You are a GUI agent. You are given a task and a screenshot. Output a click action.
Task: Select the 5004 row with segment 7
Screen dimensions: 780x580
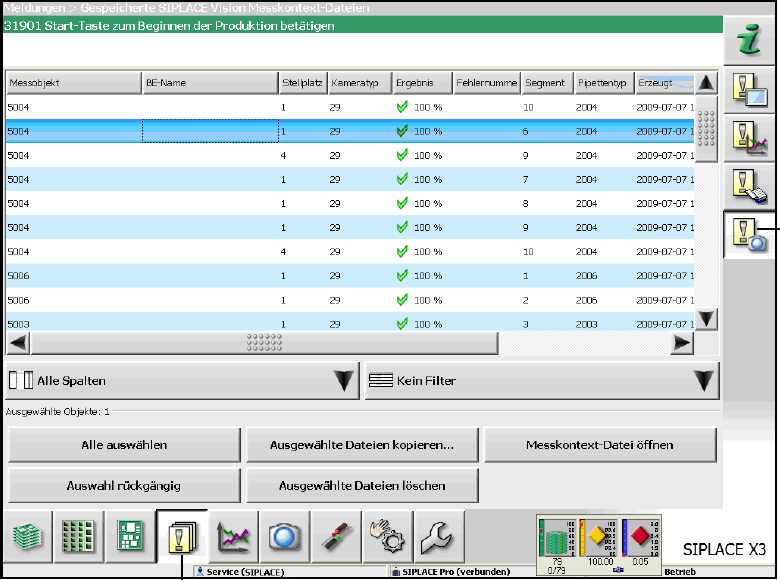(x=350, y=180)
